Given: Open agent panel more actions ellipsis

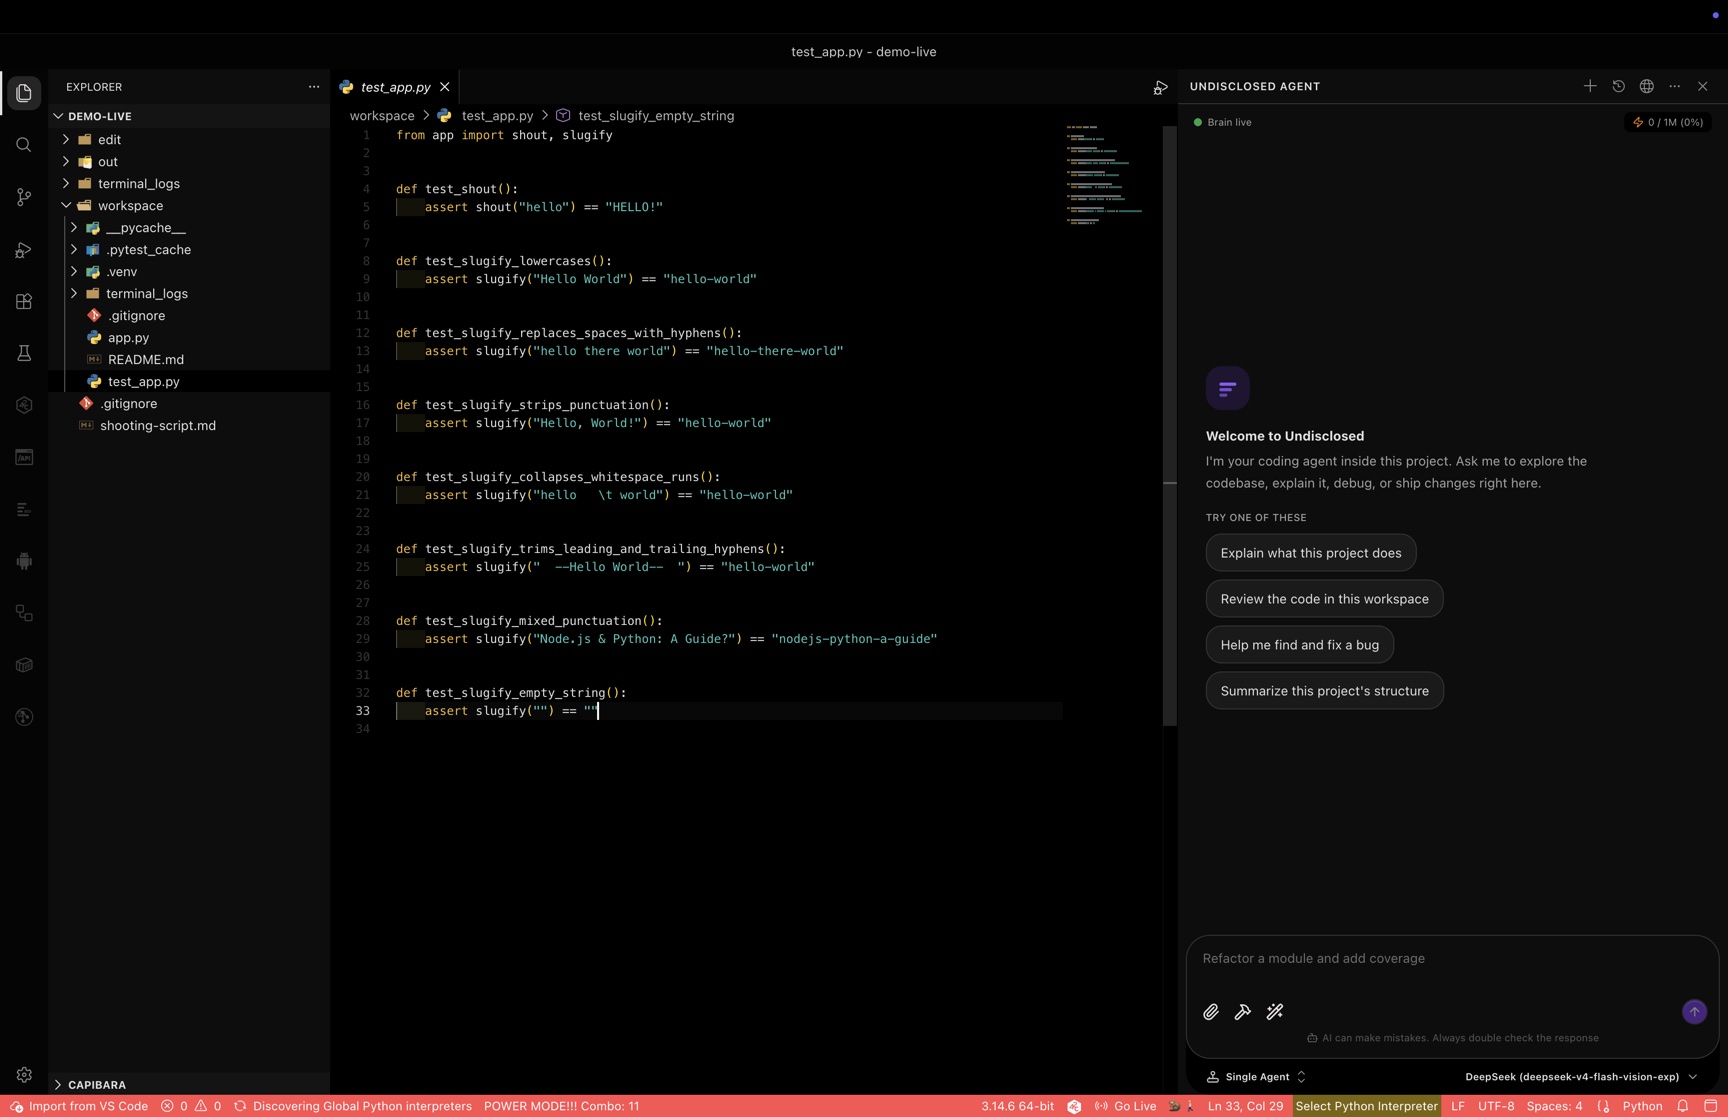Looking at the screenshot, I should point(1674,86).
